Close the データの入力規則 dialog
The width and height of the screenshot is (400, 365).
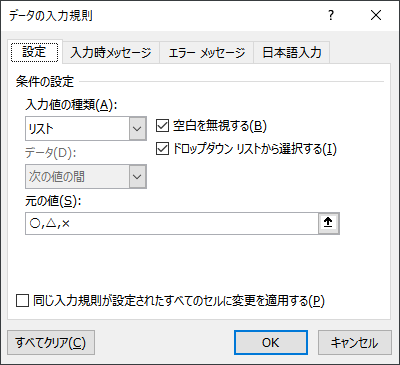click(376, 15)
